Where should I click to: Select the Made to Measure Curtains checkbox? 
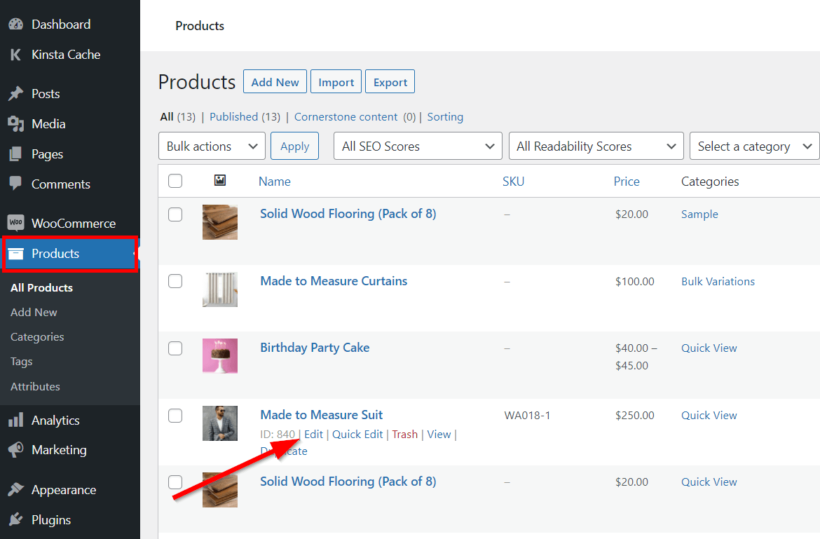point(175,281)
